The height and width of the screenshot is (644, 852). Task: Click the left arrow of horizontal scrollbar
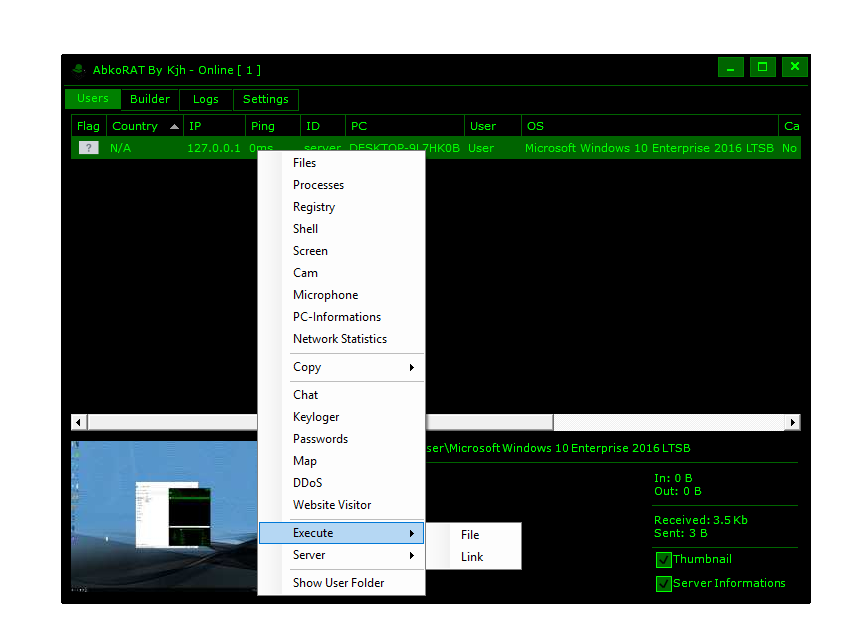pyautogui.click(x=79, y=422)
